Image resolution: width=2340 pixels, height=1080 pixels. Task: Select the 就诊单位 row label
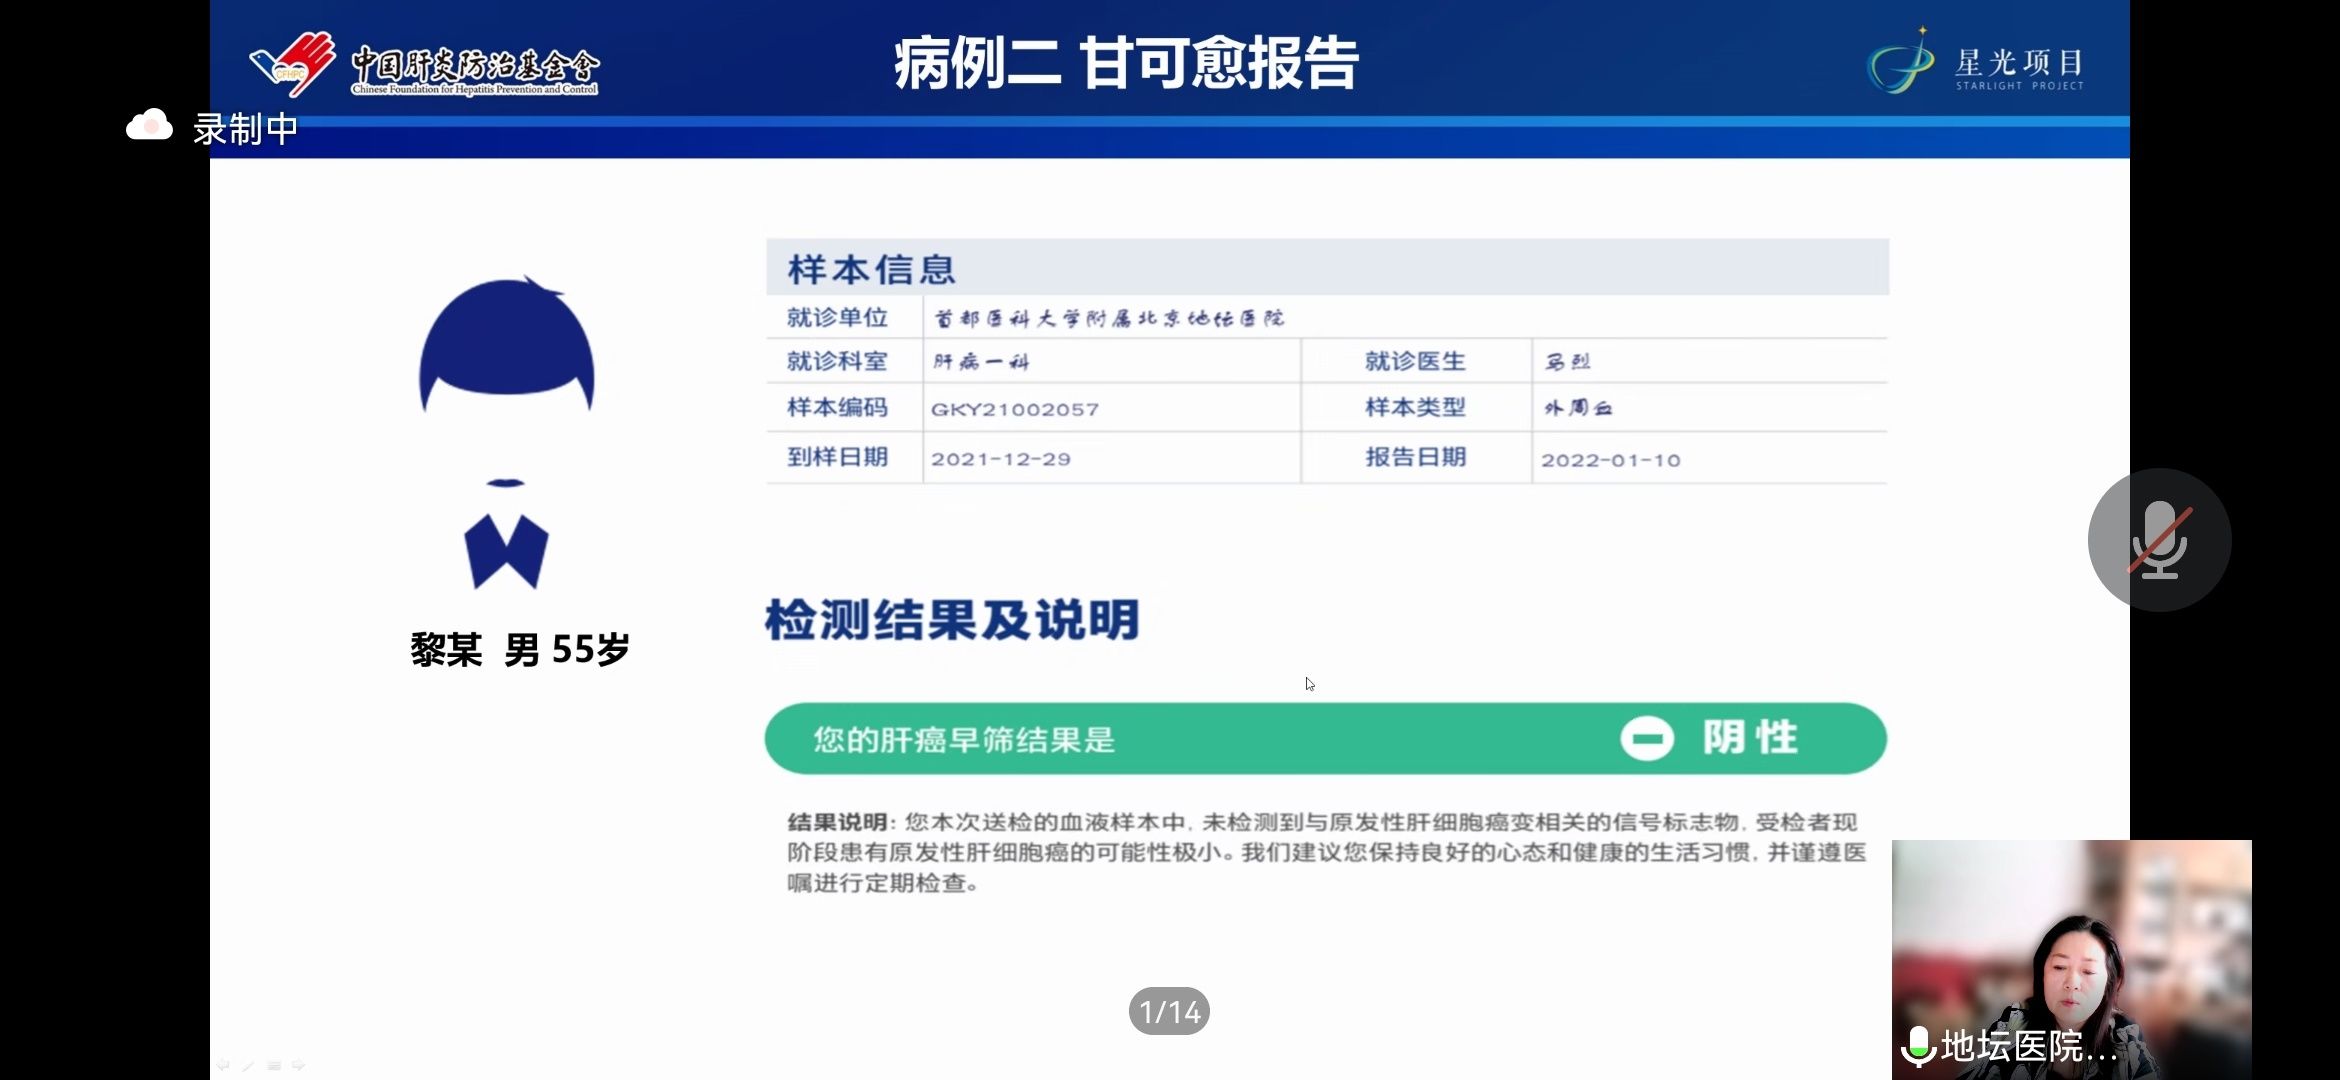(x=837, y=318)
